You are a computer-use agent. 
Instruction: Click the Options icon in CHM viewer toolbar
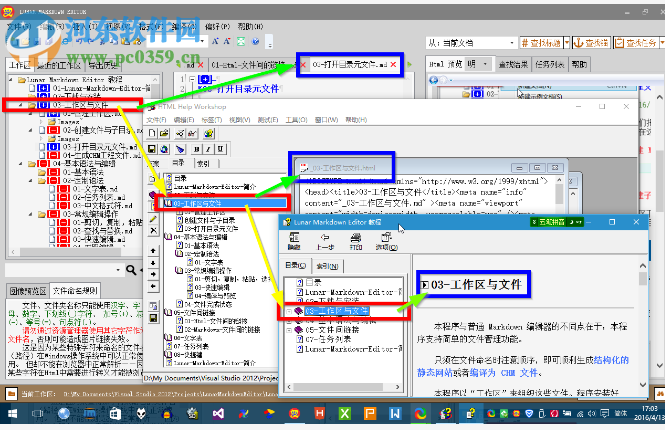point(386,241)
